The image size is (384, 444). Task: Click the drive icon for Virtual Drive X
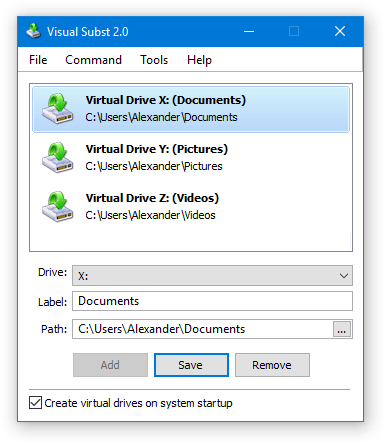coord(57,109)
